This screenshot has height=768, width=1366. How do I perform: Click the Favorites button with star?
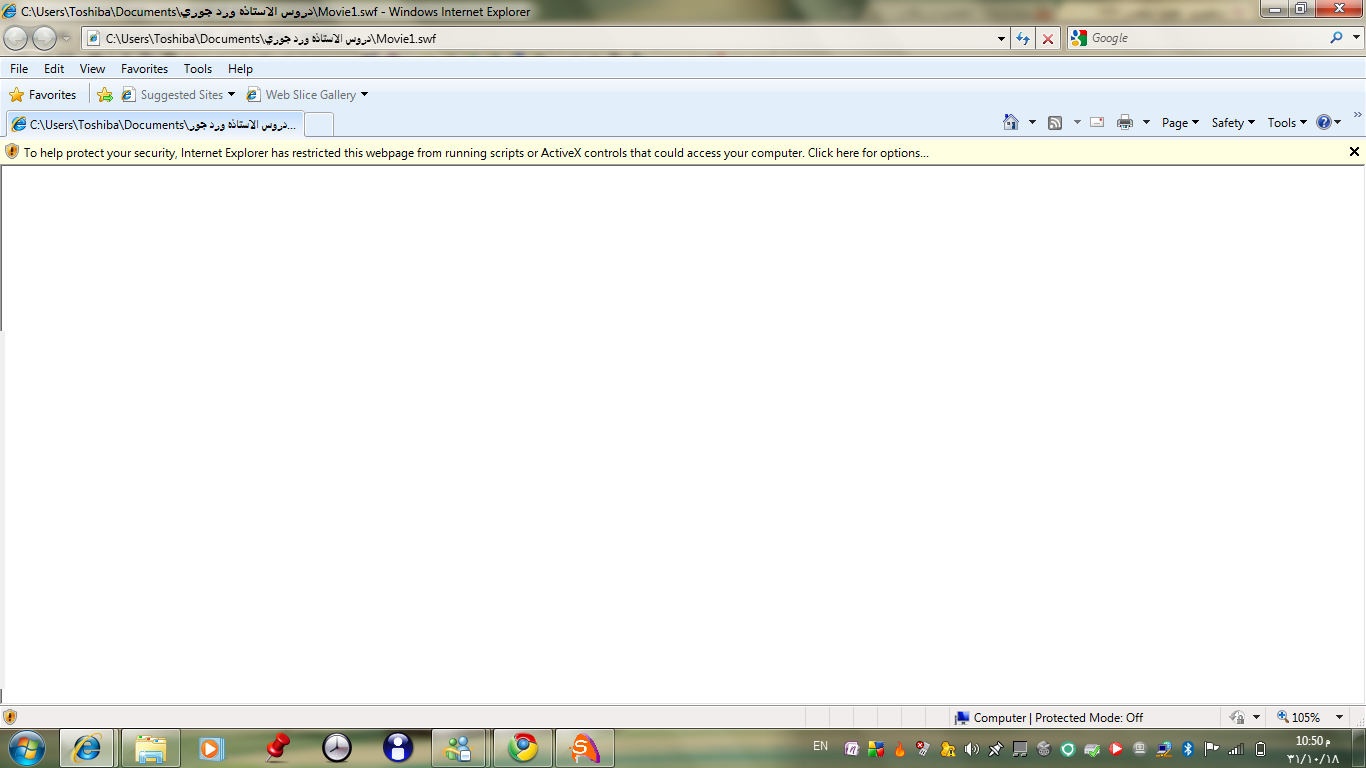(x=43, y=95)
